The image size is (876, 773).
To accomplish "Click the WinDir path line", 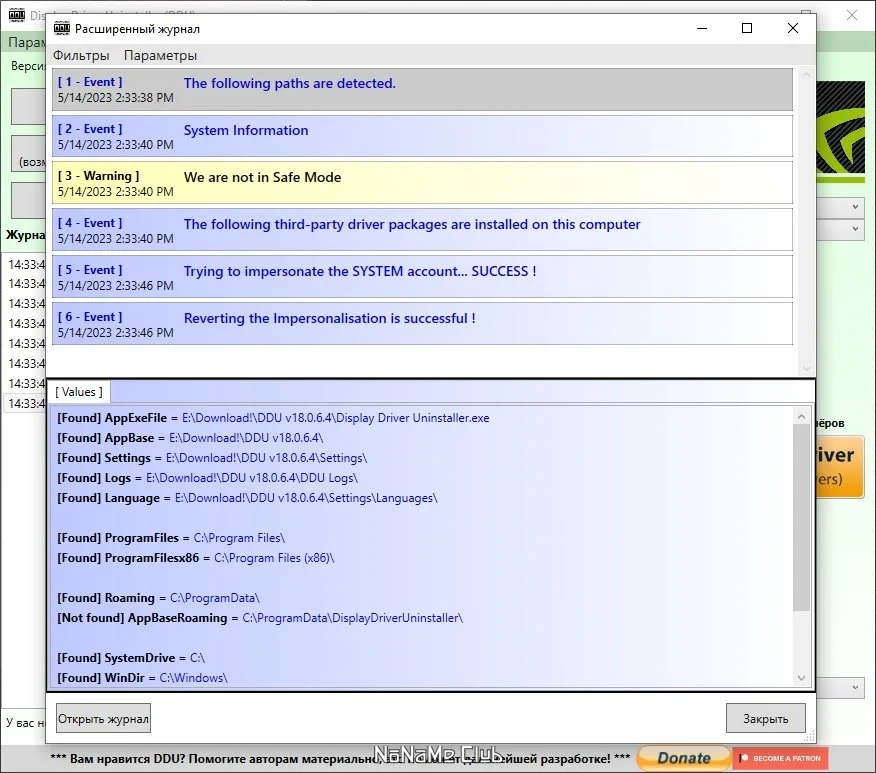I will [x=142, y=678].
